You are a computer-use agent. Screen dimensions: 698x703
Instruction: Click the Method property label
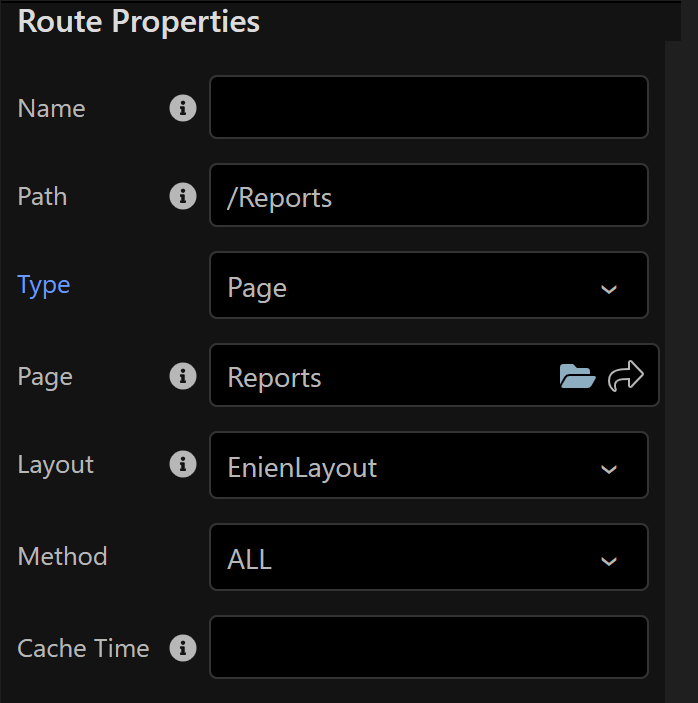62,556
